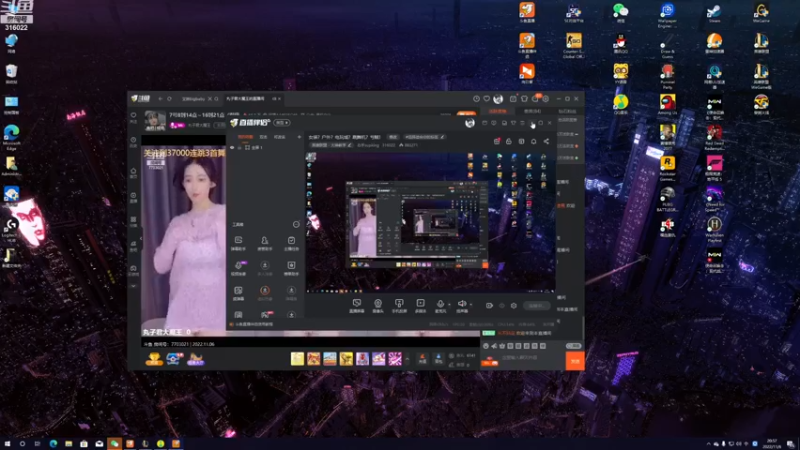The width and height of the screenshot is (800, 450).
Task: Select the first orange tab in Douyu right panel
Action: tap(498, 111)
